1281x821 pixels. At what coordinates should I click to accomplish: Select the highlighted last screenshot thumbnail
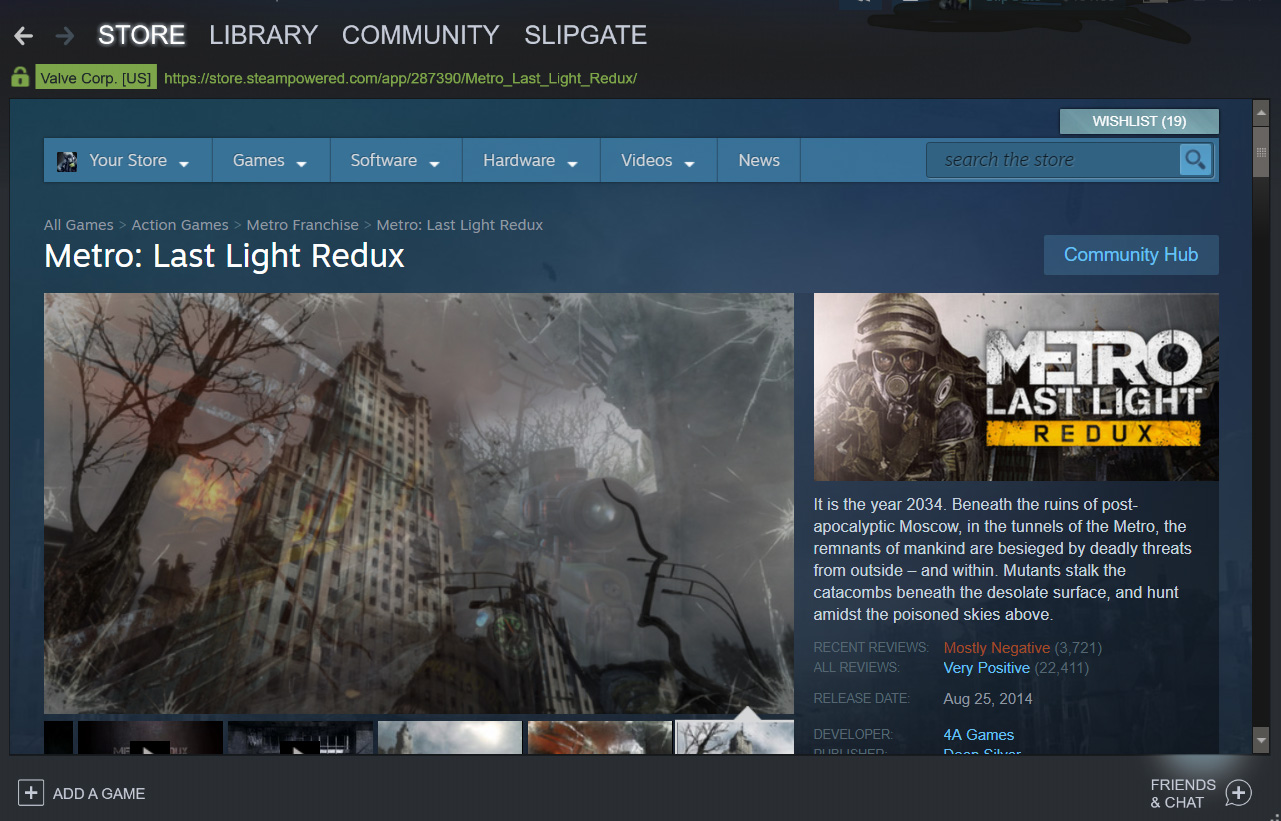tap(735, 738)
